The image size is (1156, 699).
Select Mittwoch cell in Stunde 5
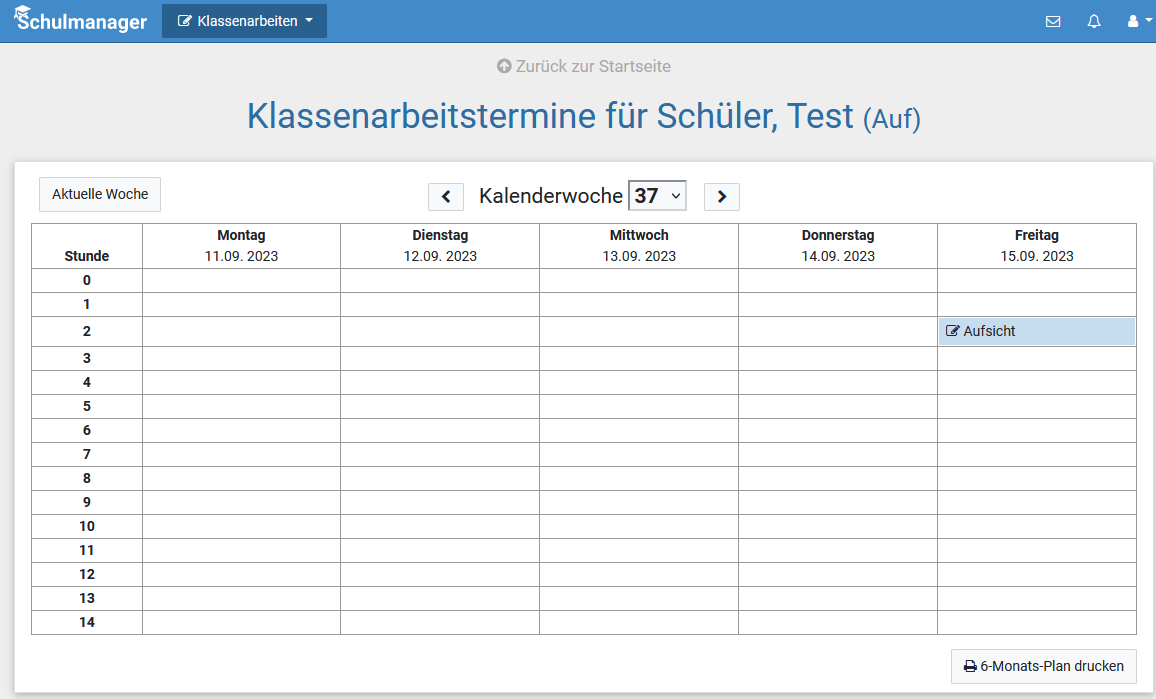click(639, 406)
